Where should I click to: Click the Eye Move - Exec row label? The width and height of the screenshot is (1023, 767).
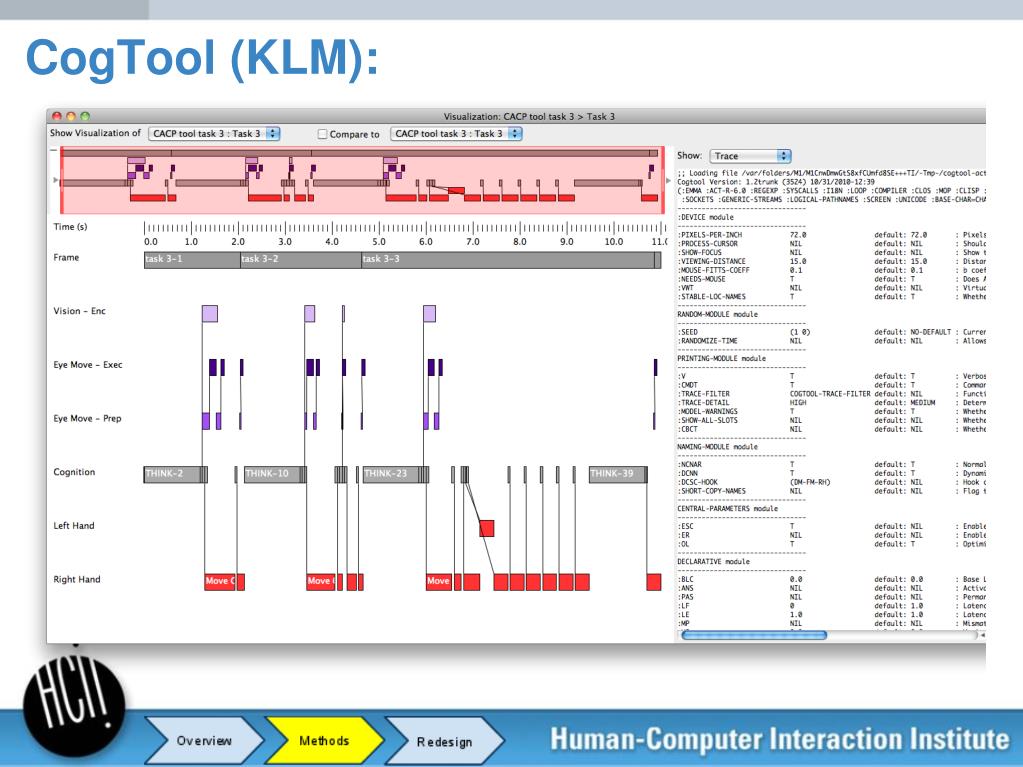point(88,365)
